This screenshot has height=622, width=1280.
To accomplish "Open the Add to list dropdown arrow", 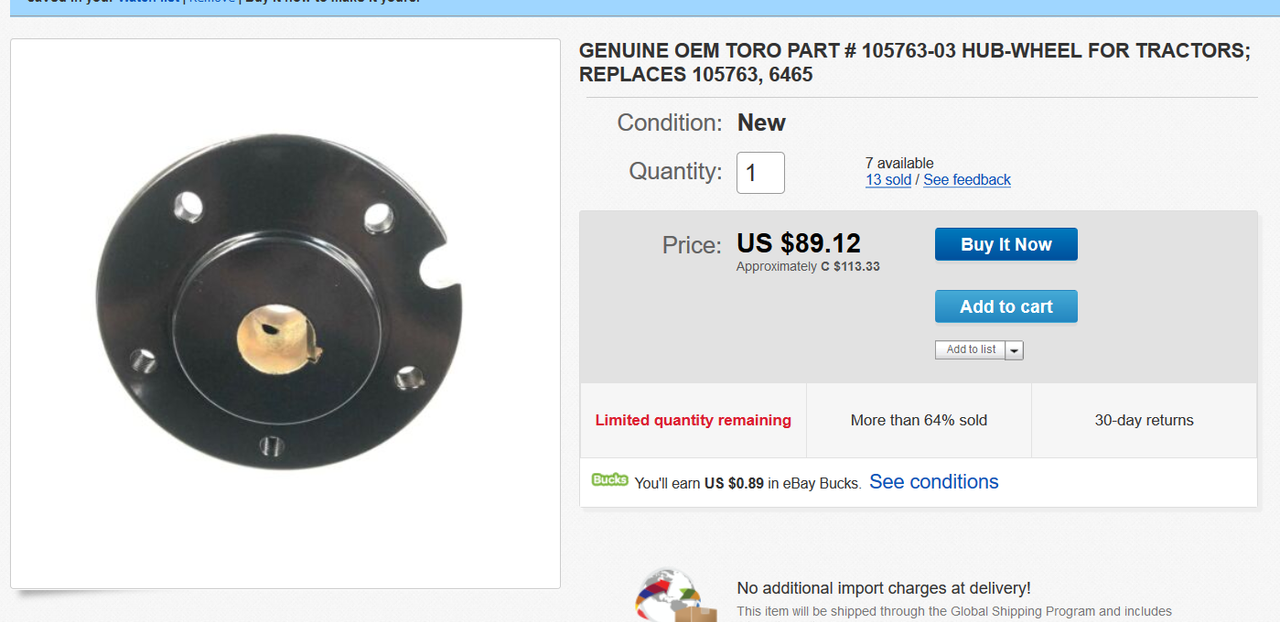I will point(1014,350).
